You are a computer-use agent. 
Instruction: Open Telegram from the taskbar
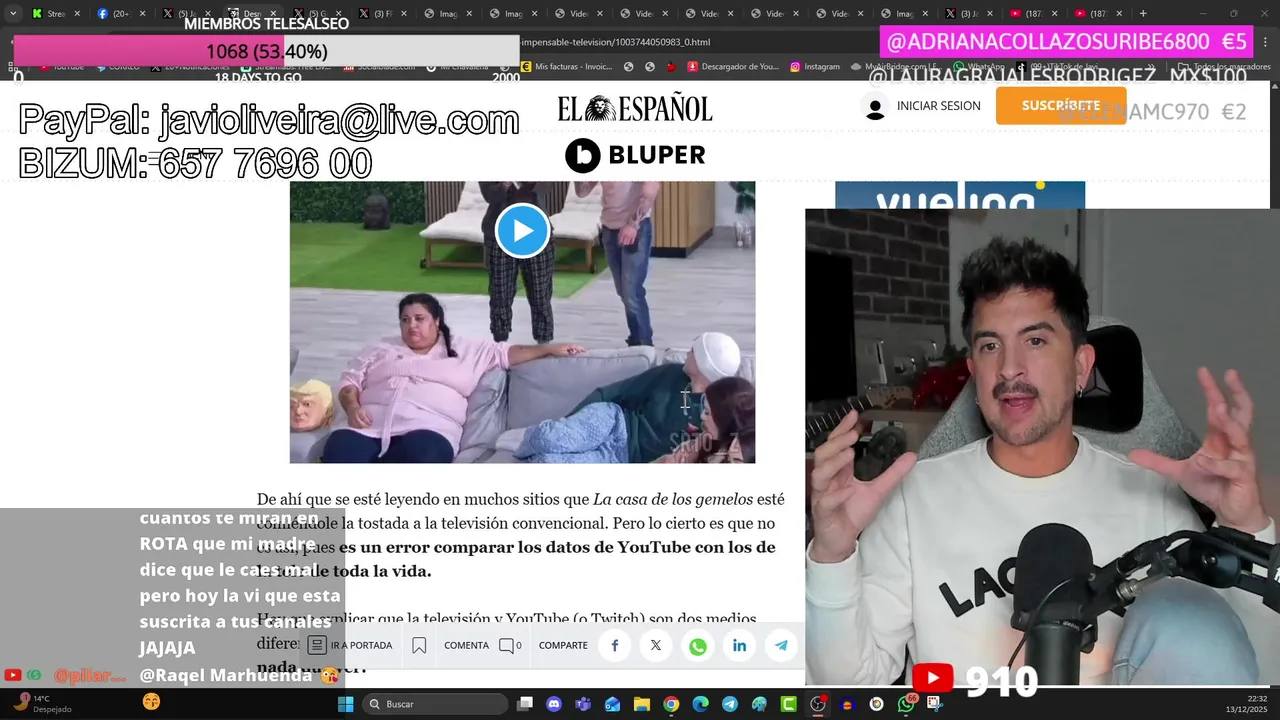pos(730,704)
